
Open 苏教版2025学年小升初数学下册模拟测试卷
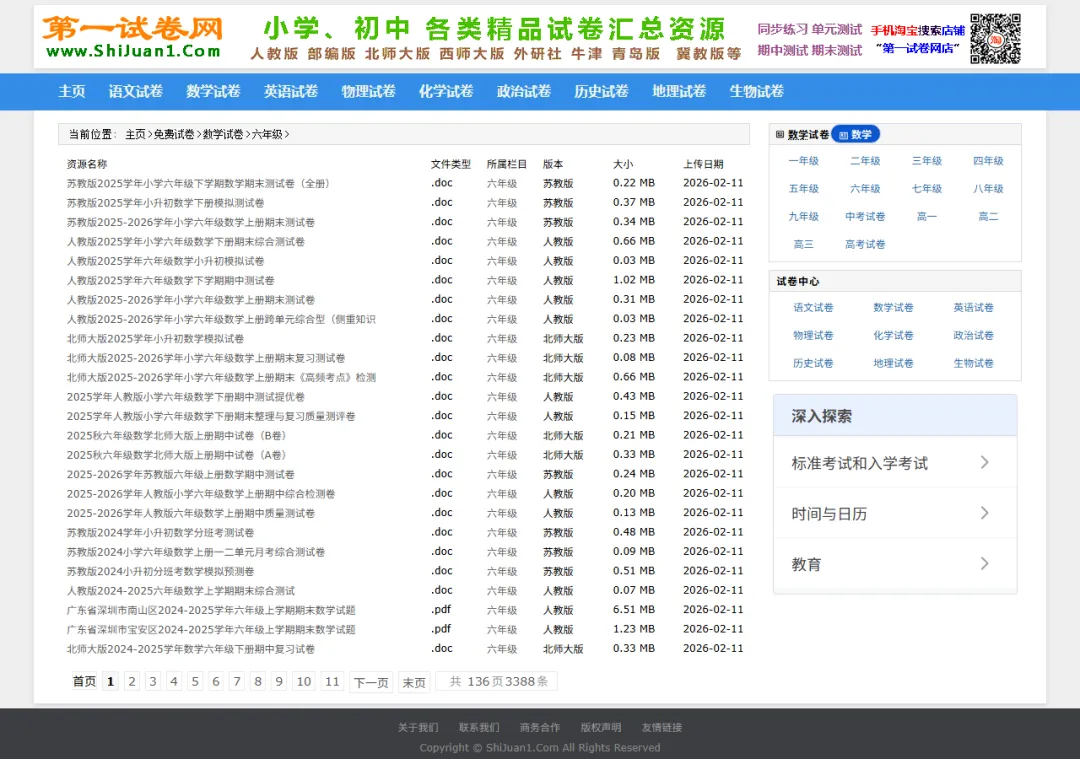(x=165, y=202)
